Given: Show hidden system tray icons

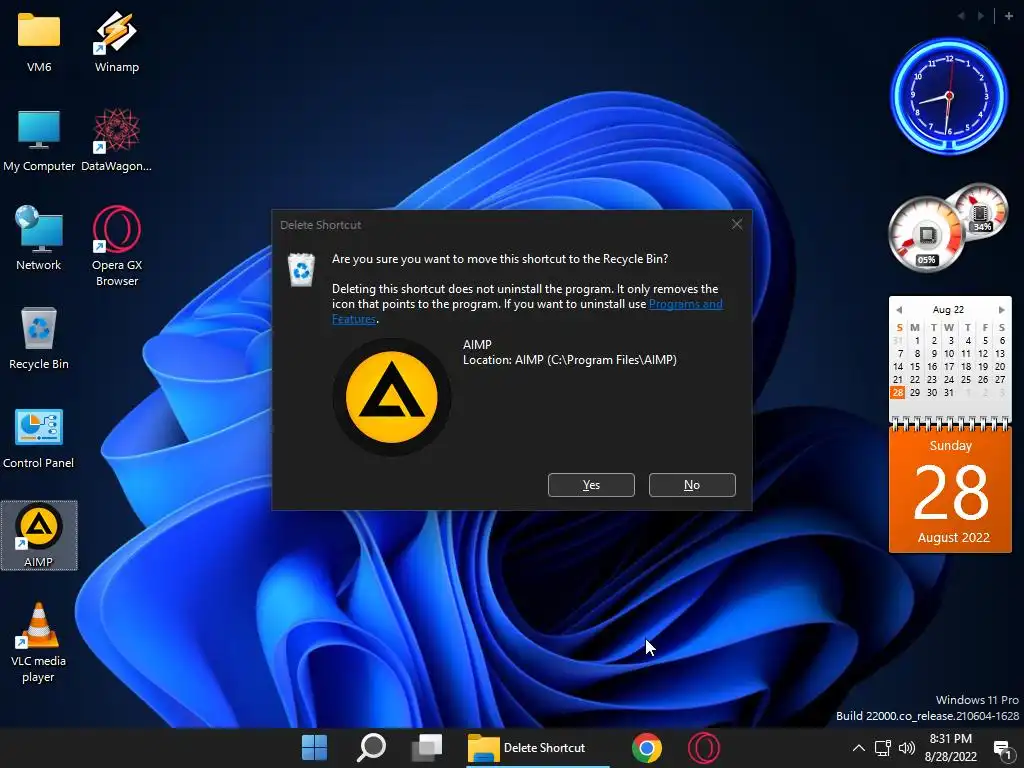Looking at the screenshot, I should [859, 748].
